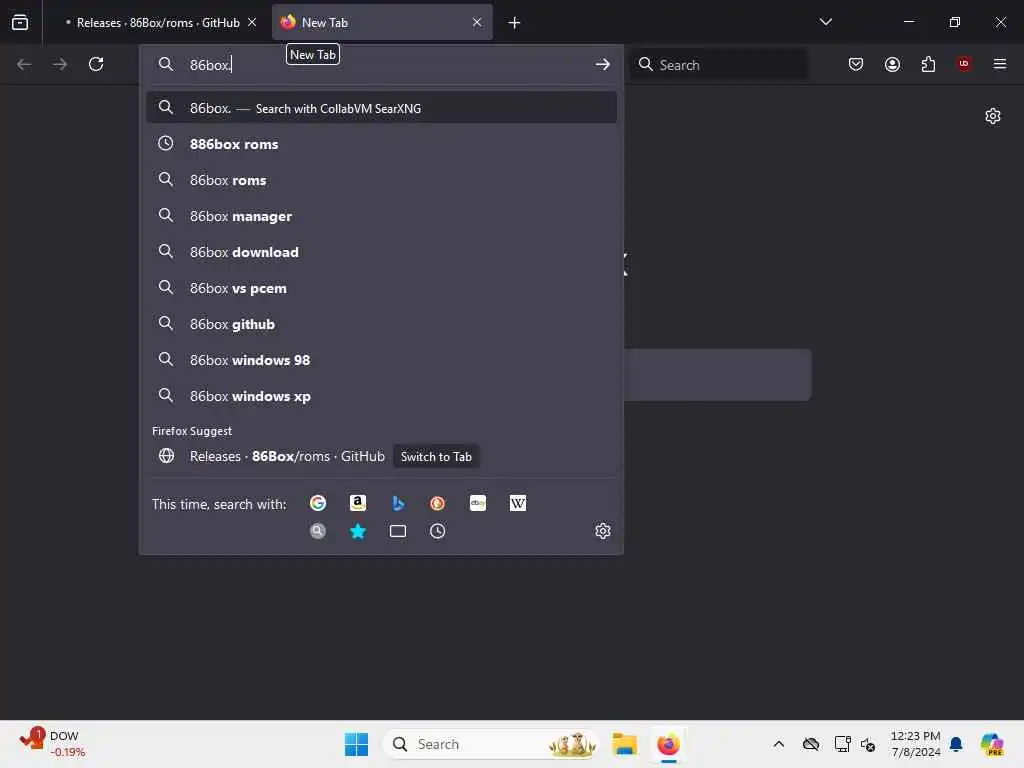Search bookmarks using the star icon
1024x768 pixels.
pos(358,531)
